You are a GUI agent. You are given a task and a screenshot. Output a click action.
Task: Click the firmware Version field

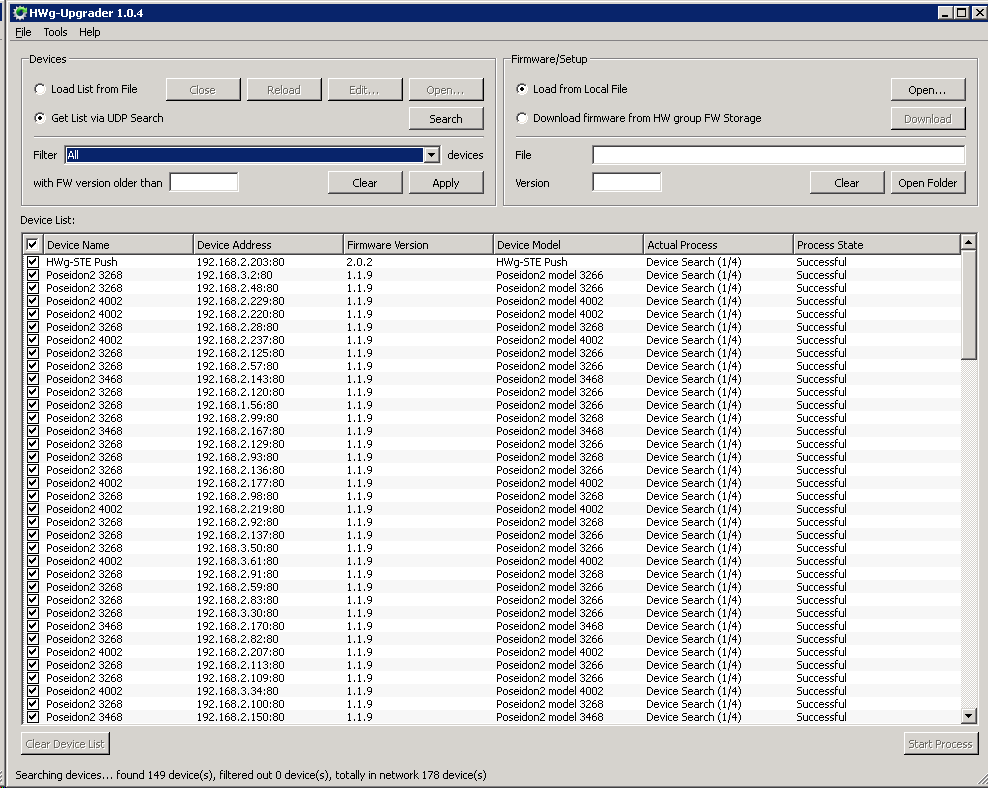[x=626, y=183]
